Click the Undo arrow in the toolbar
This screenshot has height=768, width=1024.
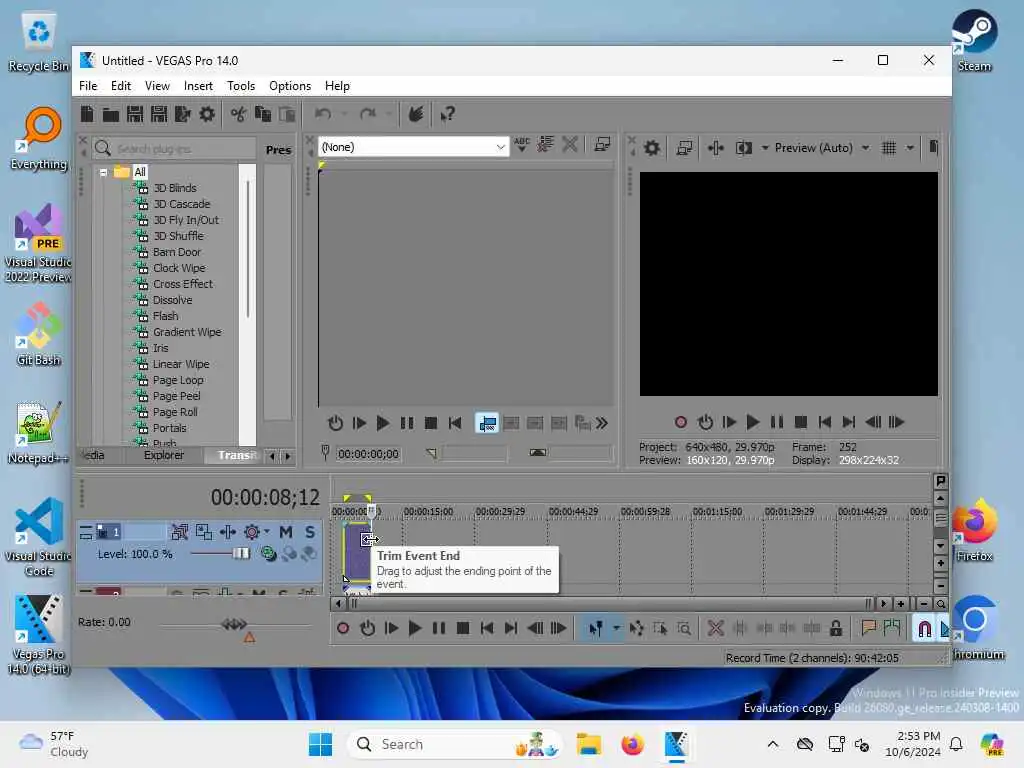click(323, 114)
